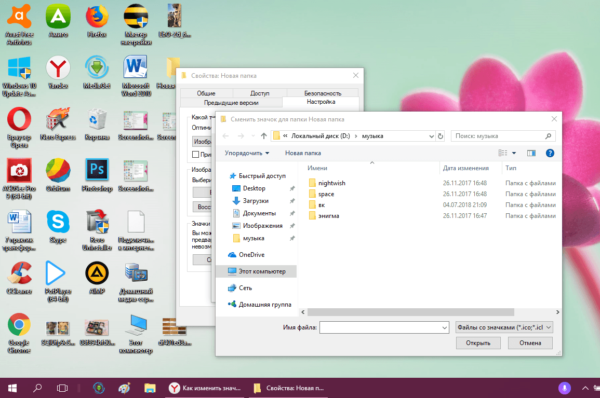Select the Photoshop desktop icon

point(97,175)
